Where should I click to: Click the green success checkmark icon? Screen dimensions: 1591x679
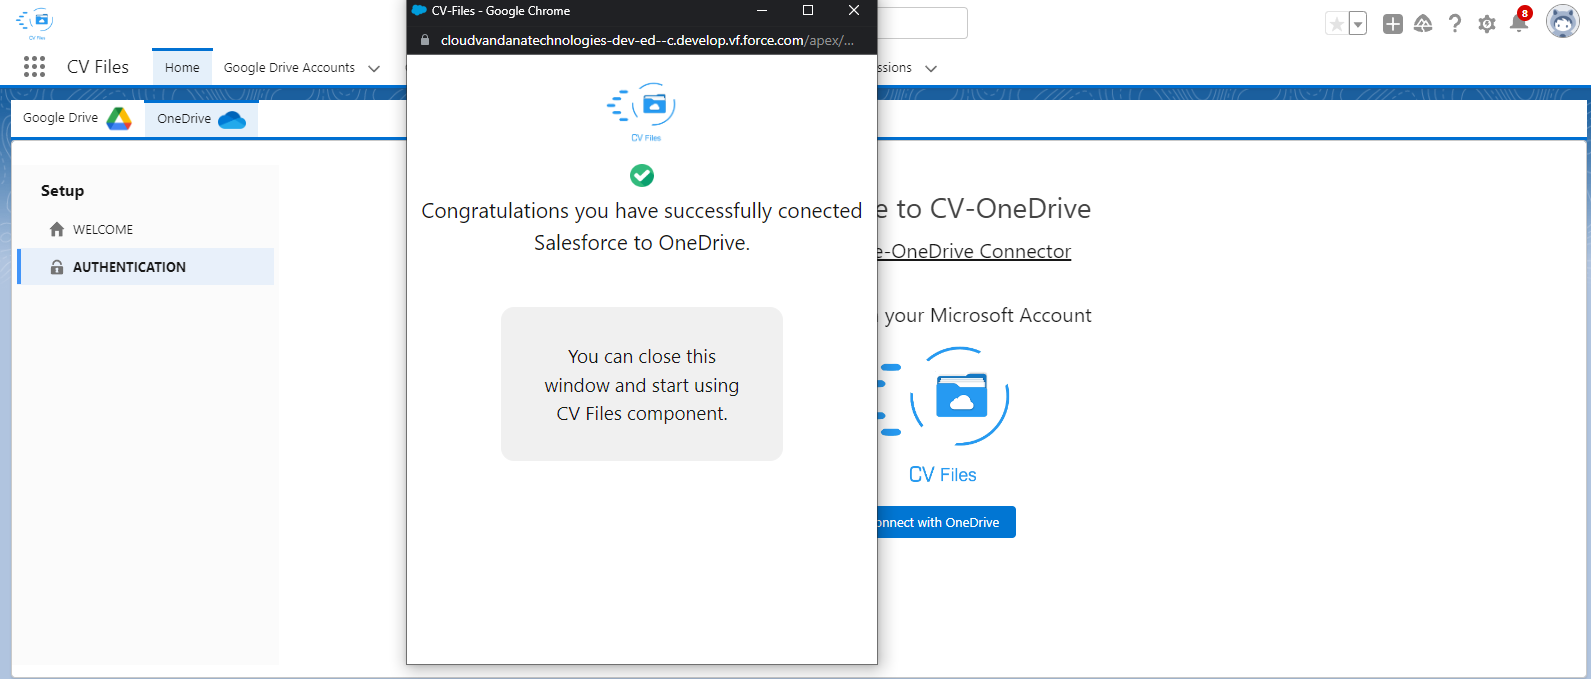(642, 176)
